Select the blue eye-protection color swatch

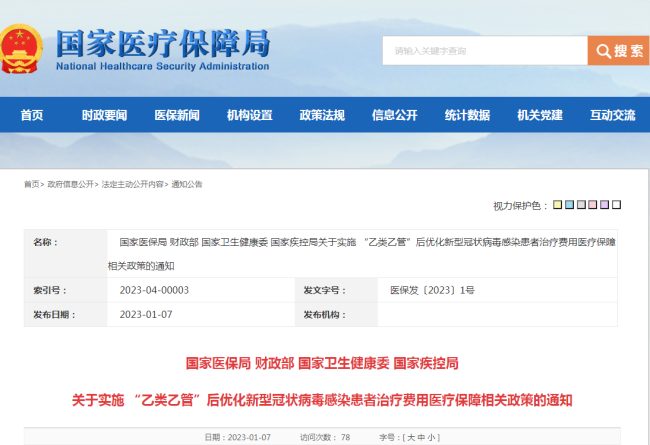[x=570, y=204]
